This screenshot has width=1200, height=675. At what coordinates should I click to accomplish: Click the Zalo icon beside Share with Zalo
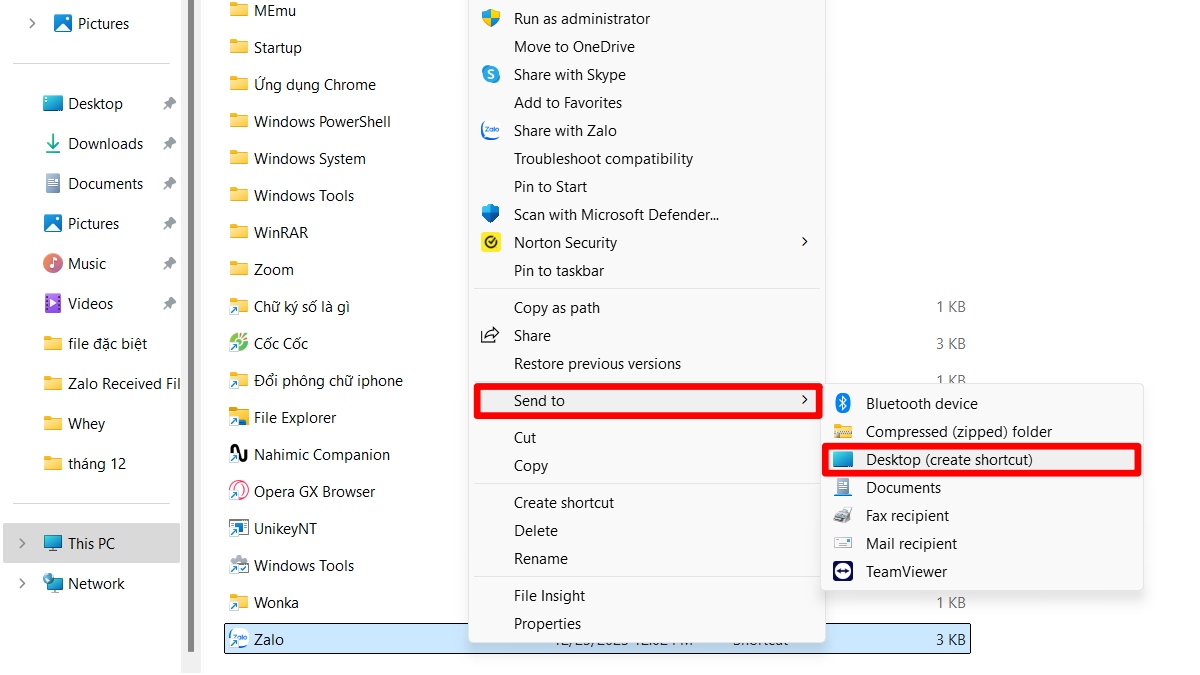point(491,130)
